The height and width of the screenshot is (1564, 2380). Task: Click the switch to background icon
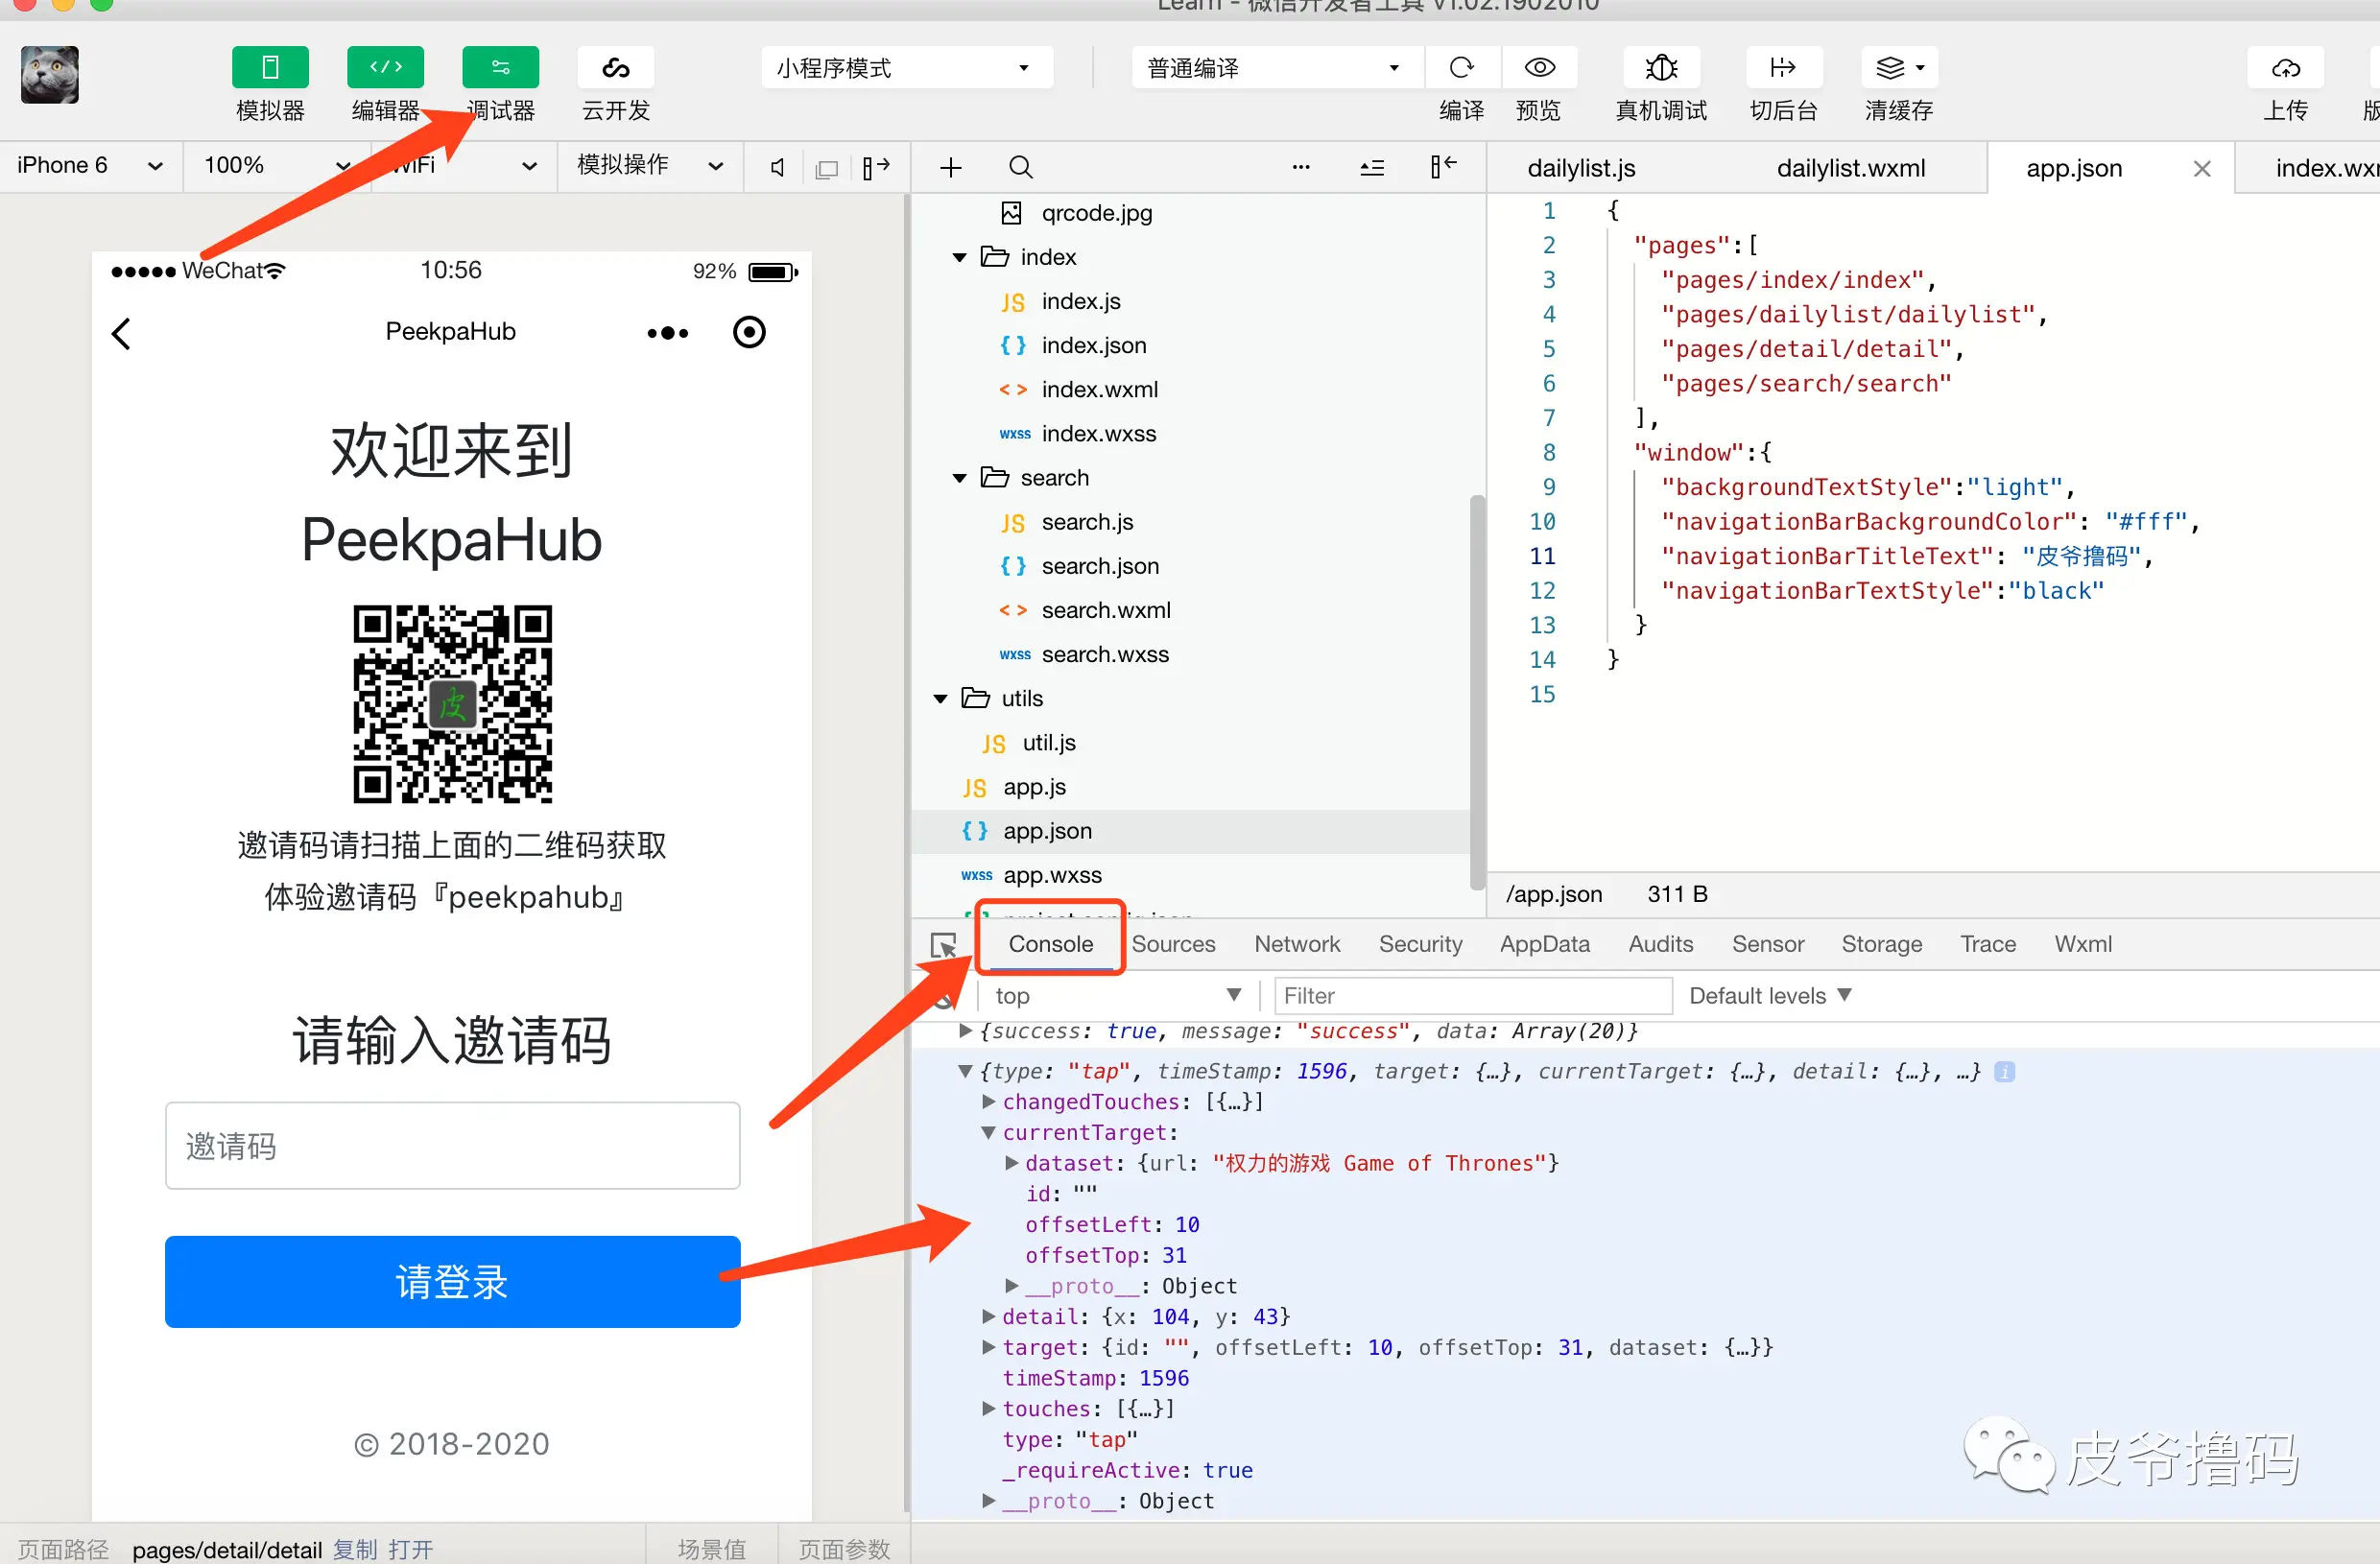(1783, 67)
